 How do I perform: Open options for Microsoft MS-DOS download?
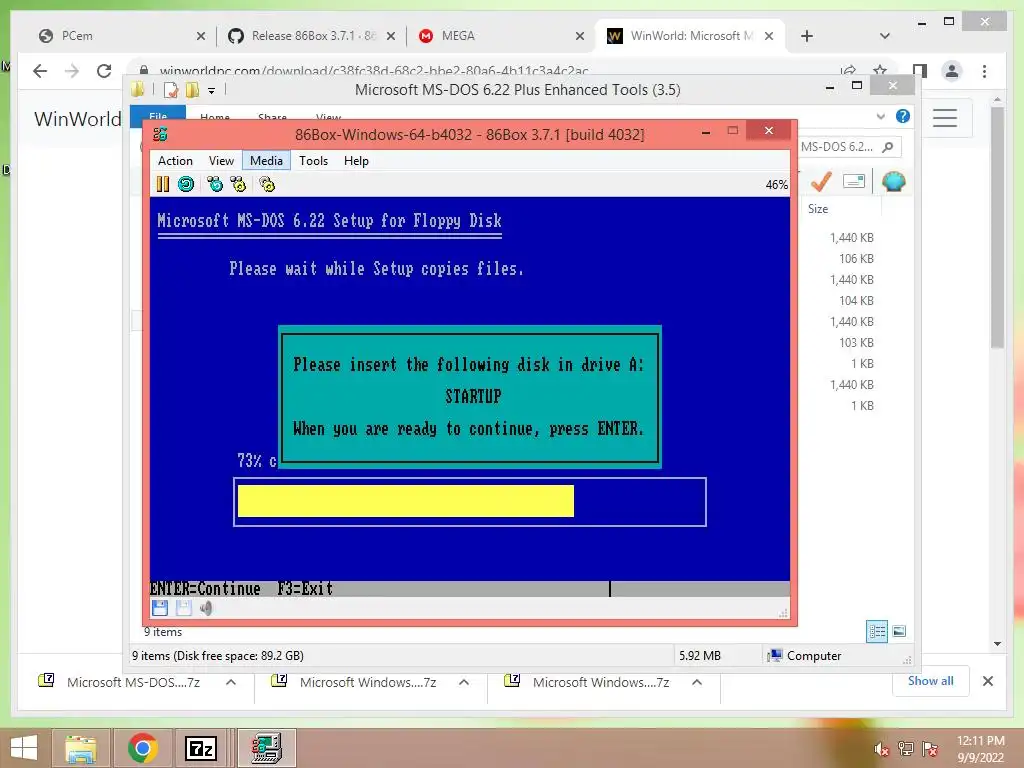pos(231,682)
